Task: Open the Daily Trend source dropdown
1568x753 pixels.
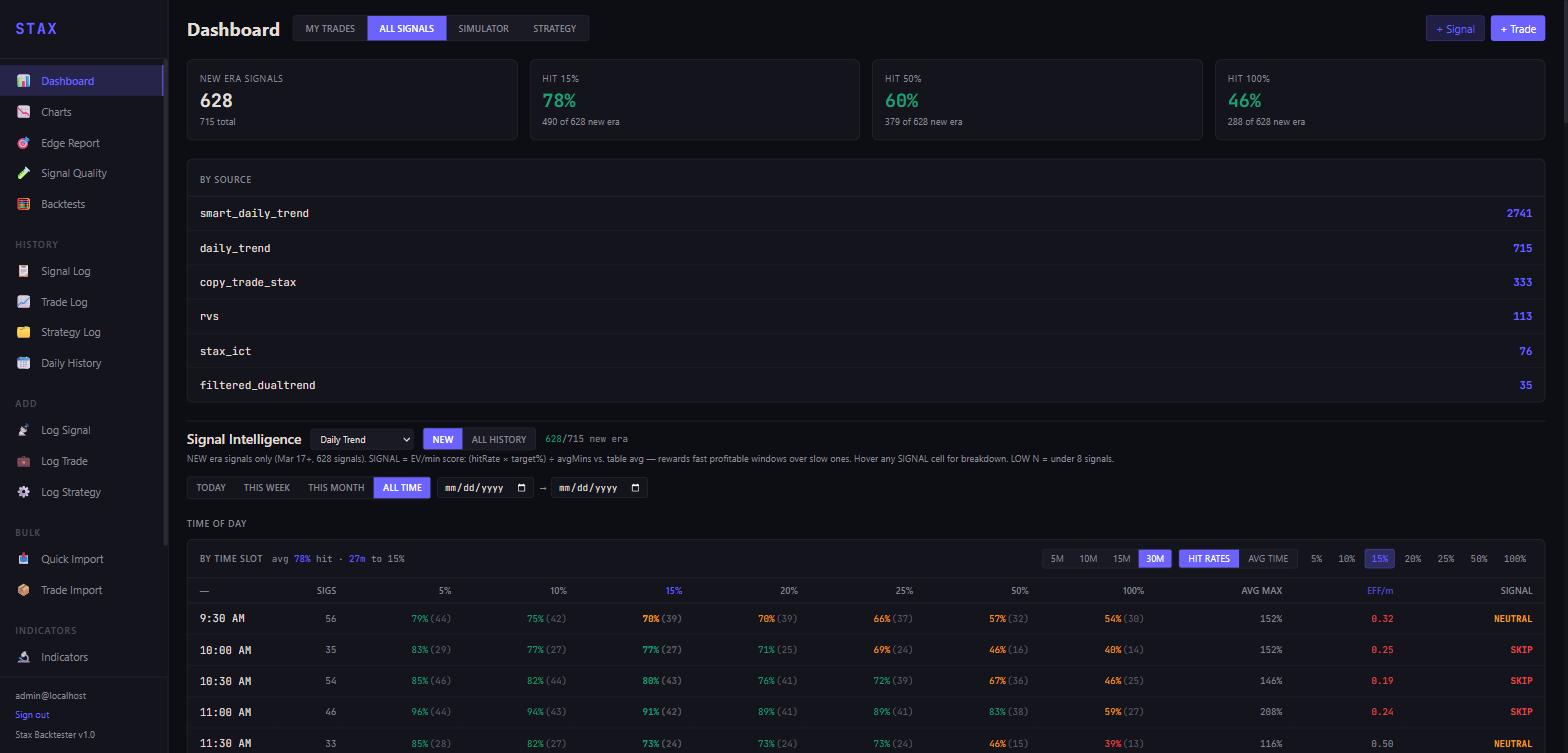Action: (362, 439)
